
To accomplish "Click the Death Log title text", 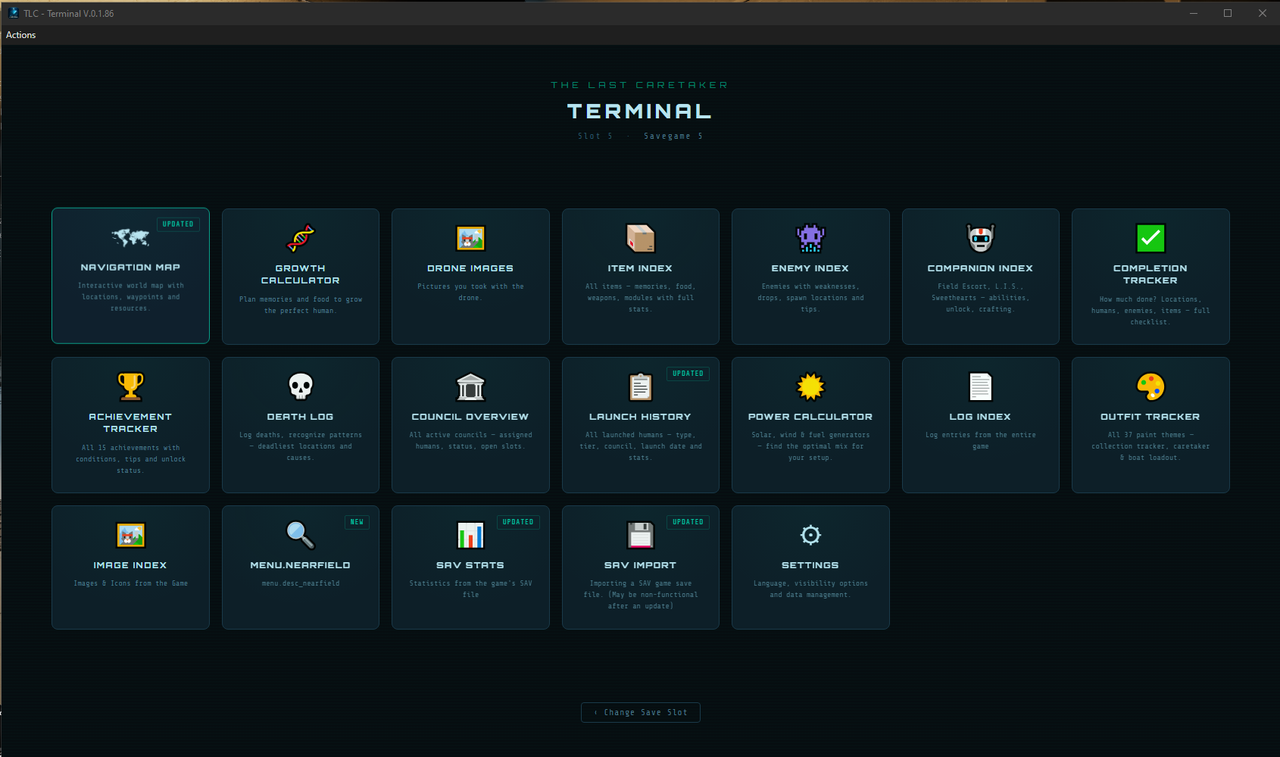I will [300, 417].
